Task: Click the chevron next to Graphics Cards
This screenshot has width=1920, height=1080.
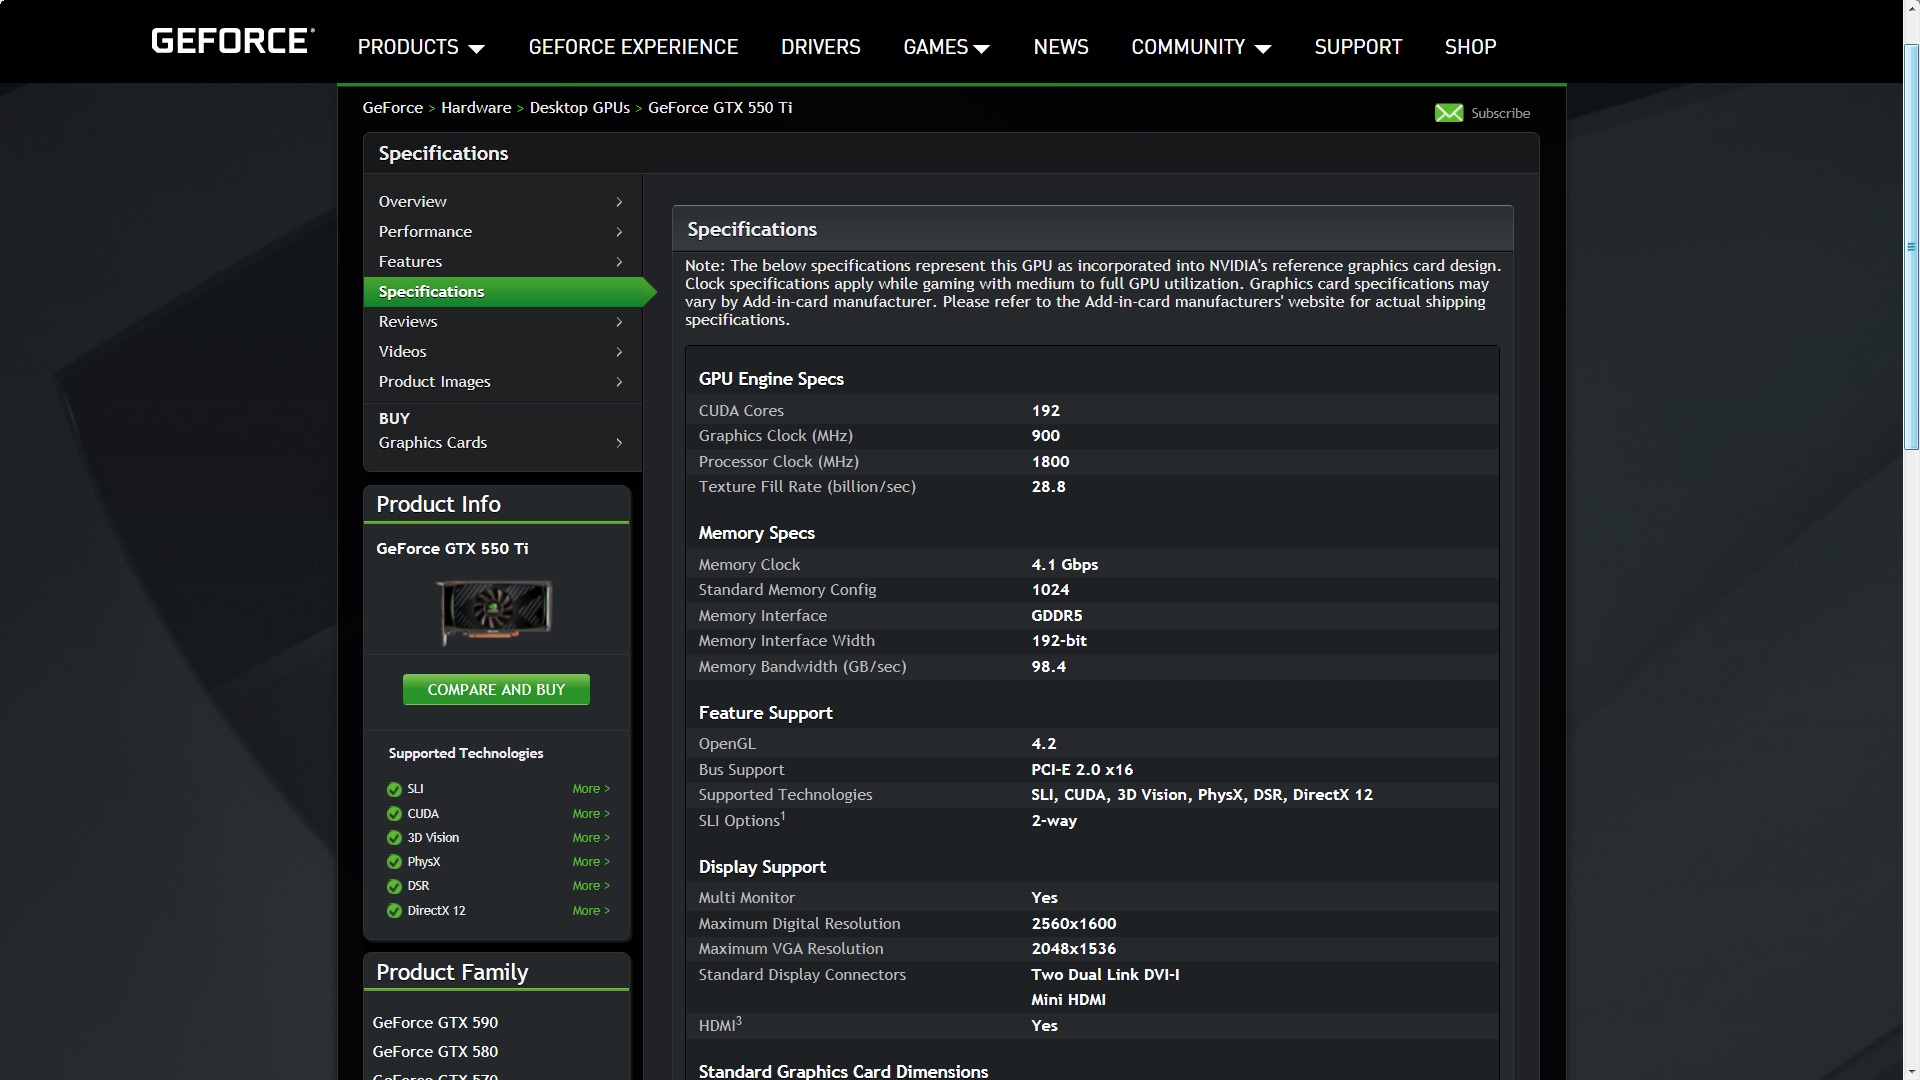Action: [619, 443]
